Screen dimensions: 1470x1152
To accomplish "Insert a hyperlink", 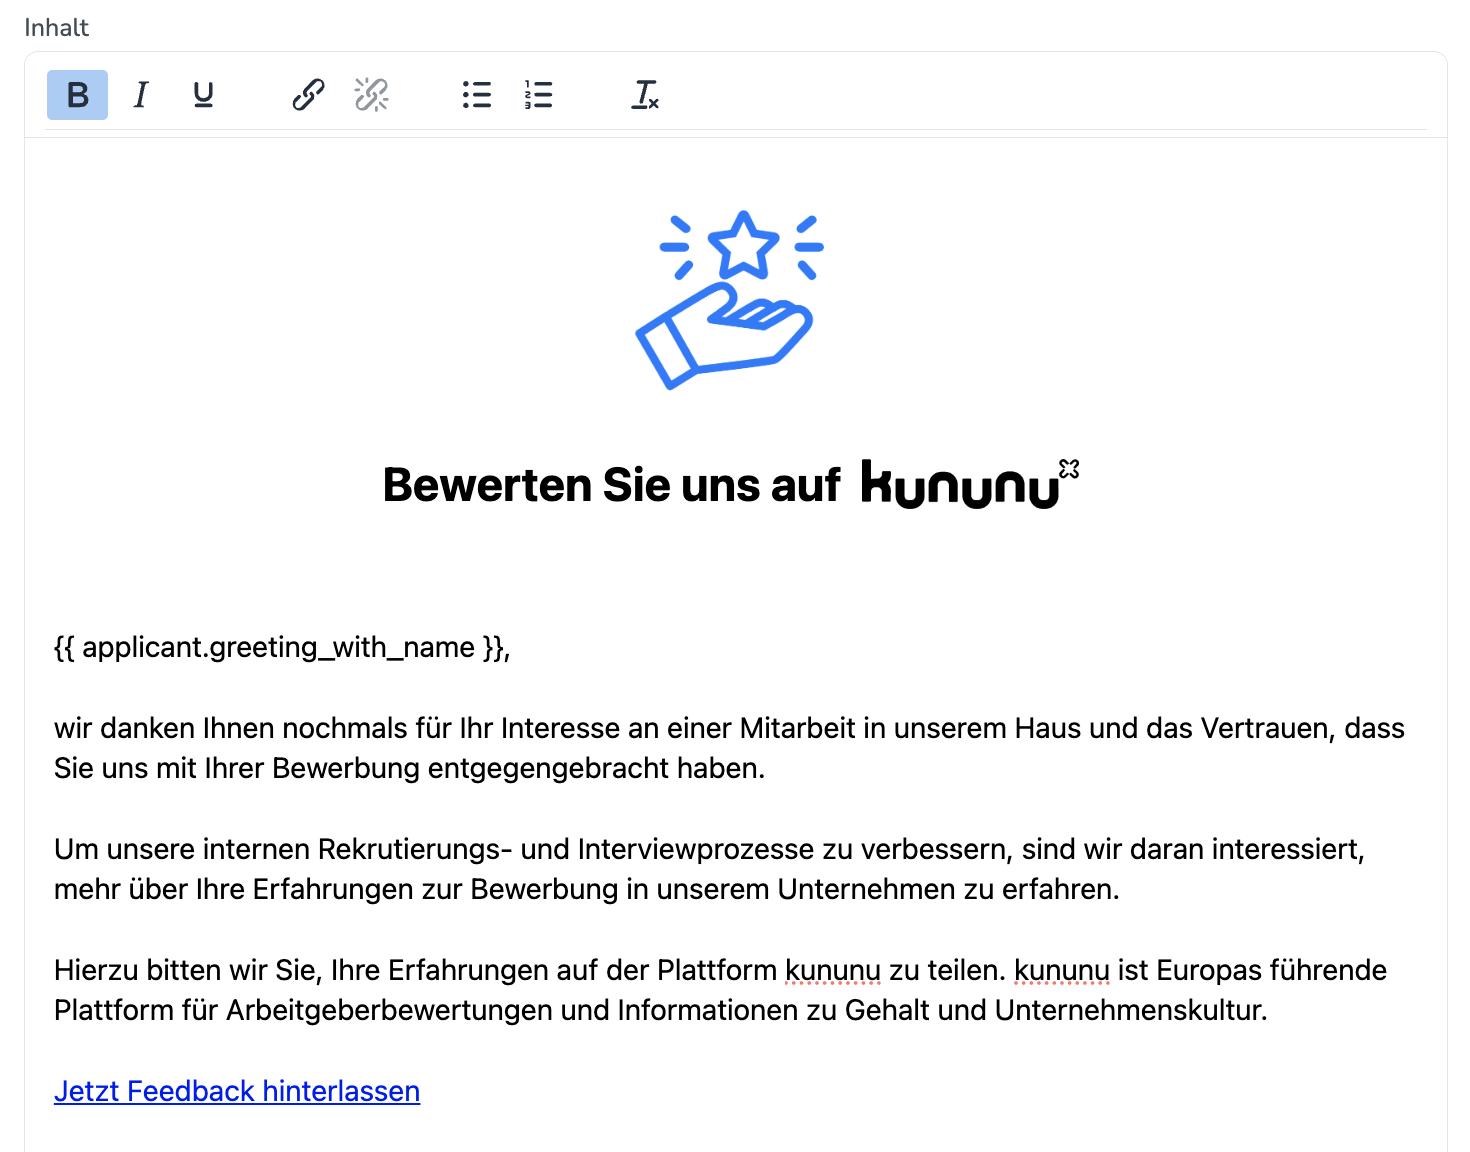I will click(x=308, y=95).
